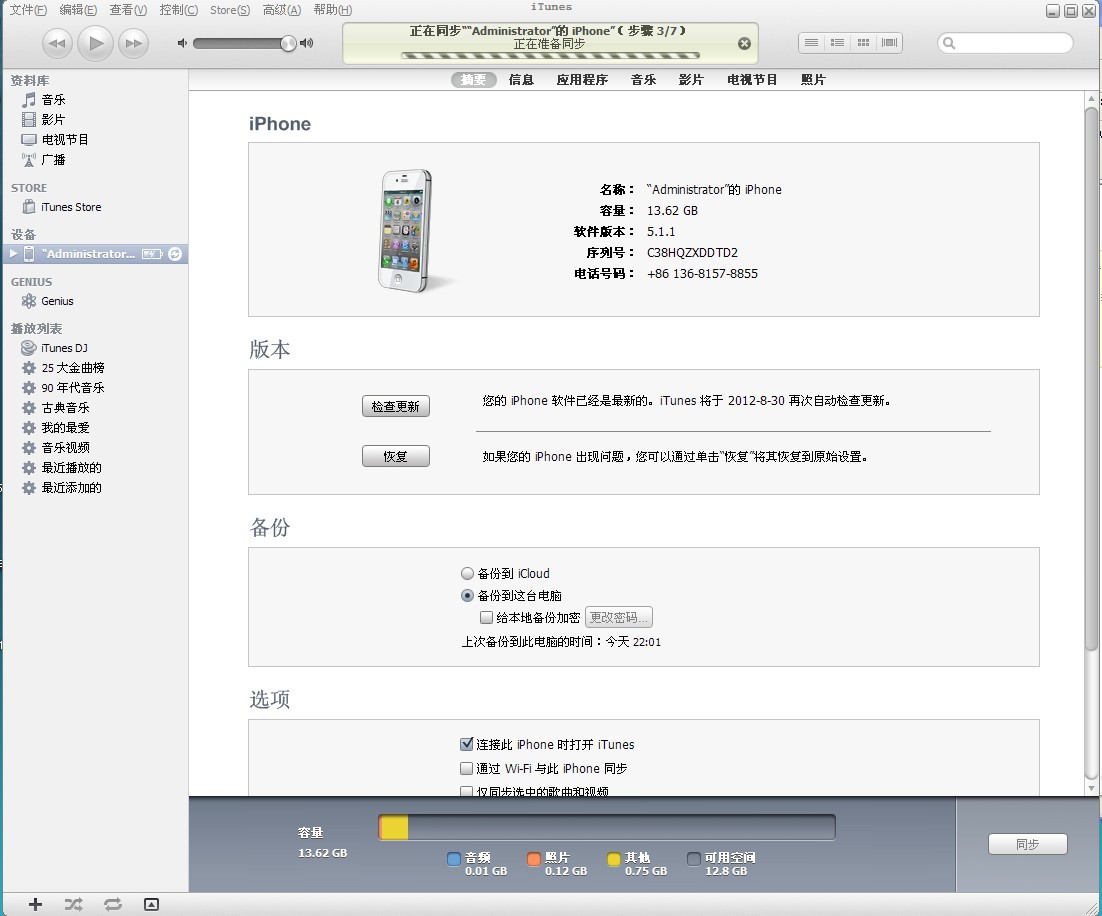
Task: Click the 同步 button
Action: 1028,844
